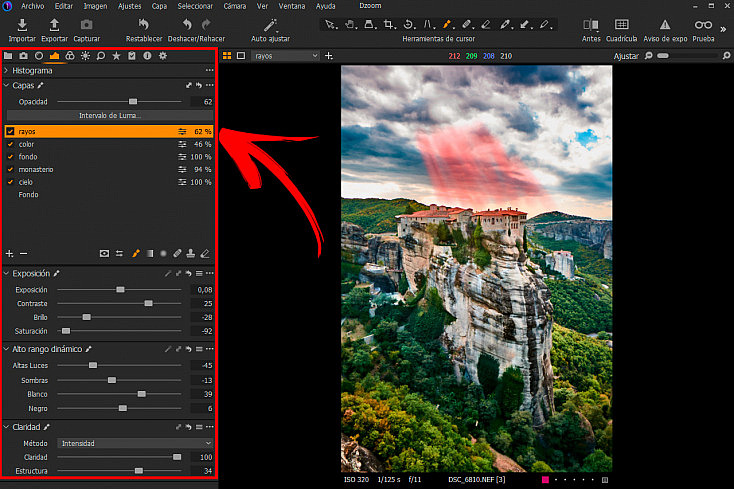Uncheck the color layer checkbox
The height and width of the screenshot is (489, 734).
tap(10, 144)
